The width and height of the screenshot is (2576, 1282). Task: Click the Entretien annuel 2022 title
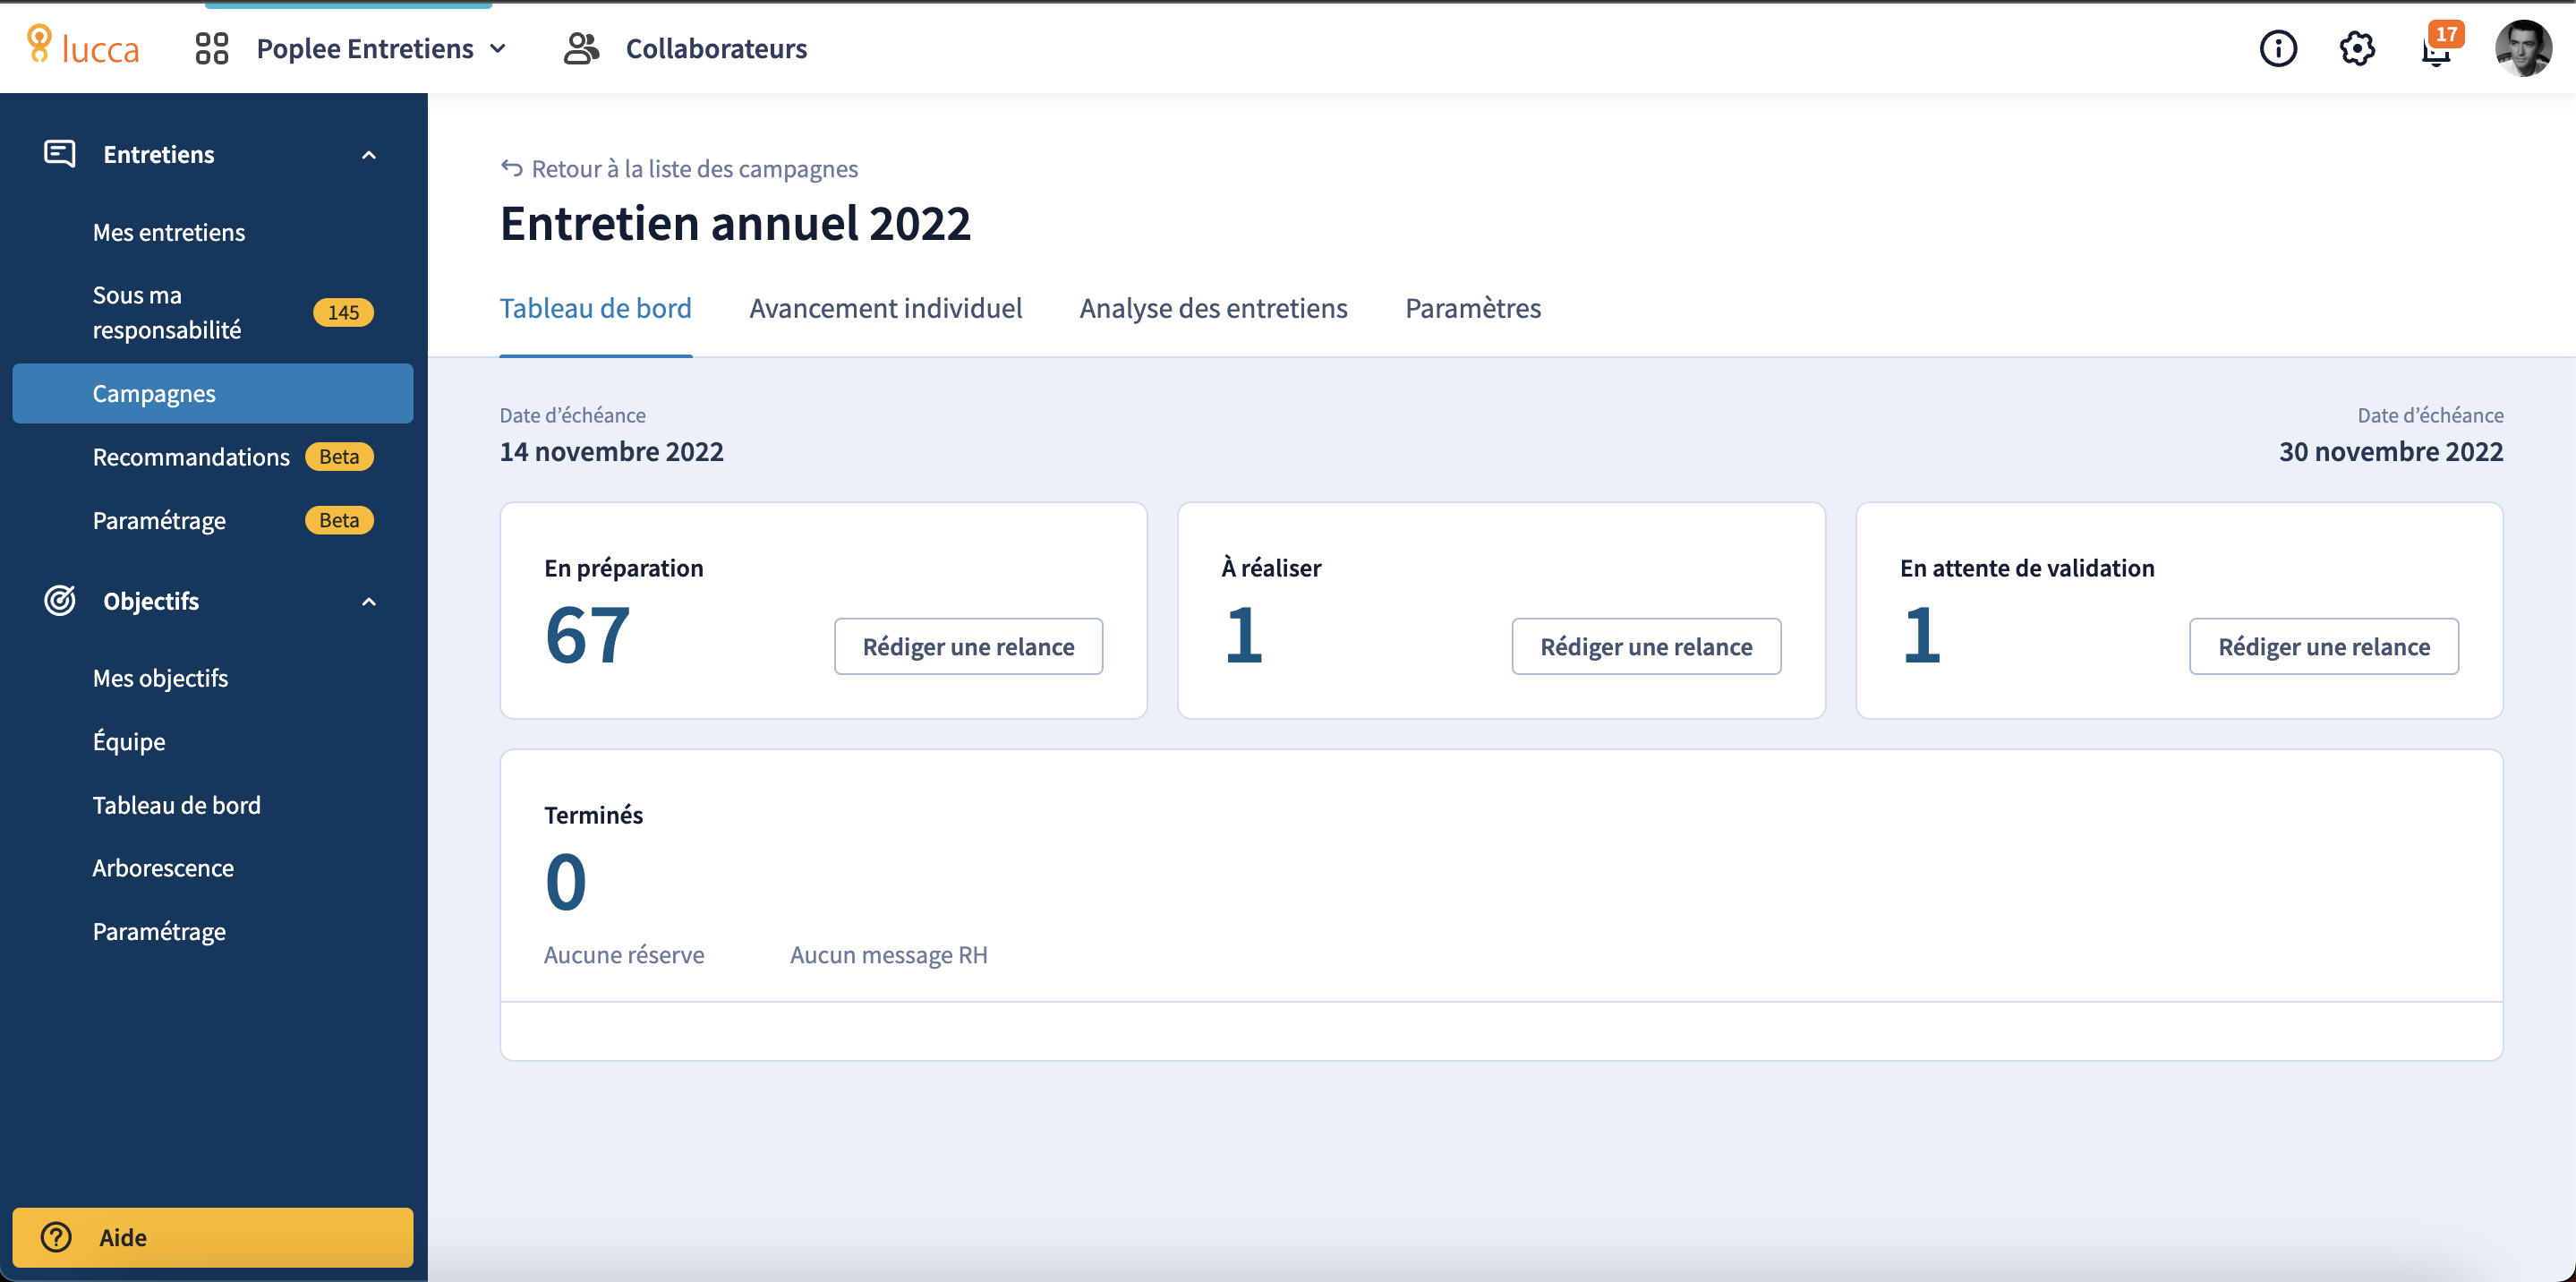point(735,222)
